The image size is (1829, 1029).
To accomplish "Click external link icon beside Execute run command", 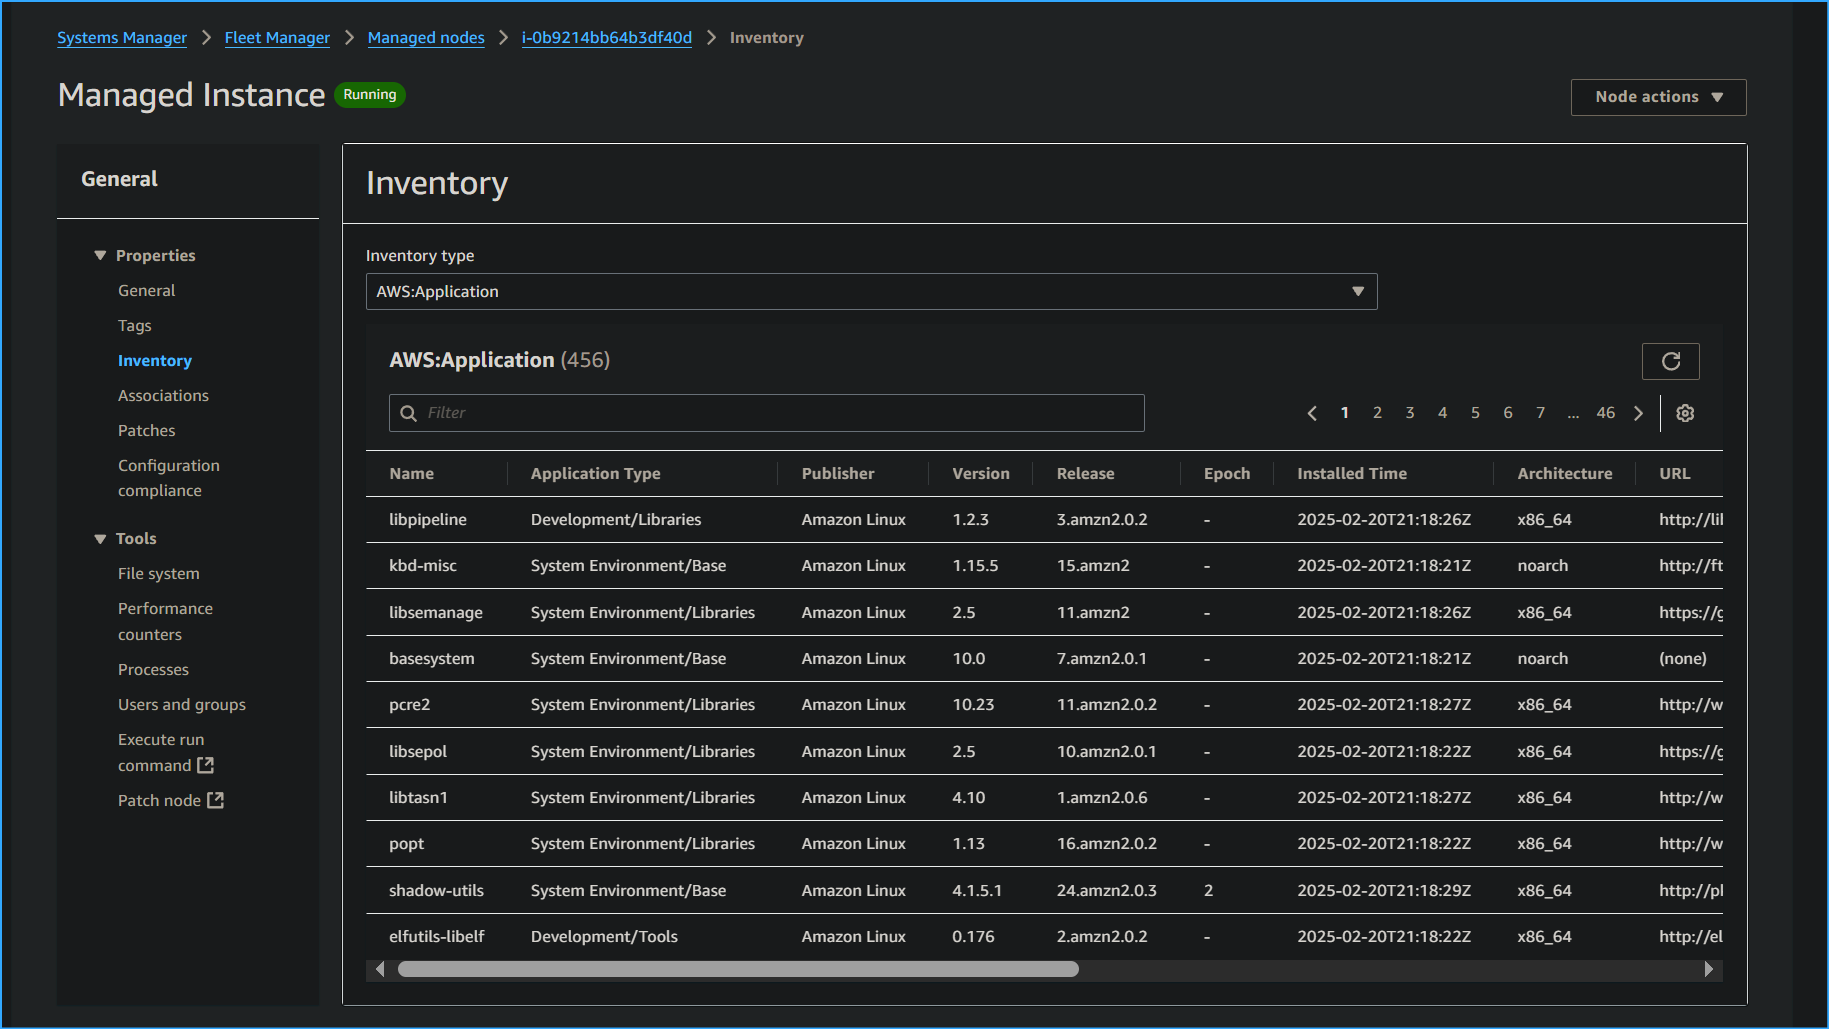I will pos(205,765).
